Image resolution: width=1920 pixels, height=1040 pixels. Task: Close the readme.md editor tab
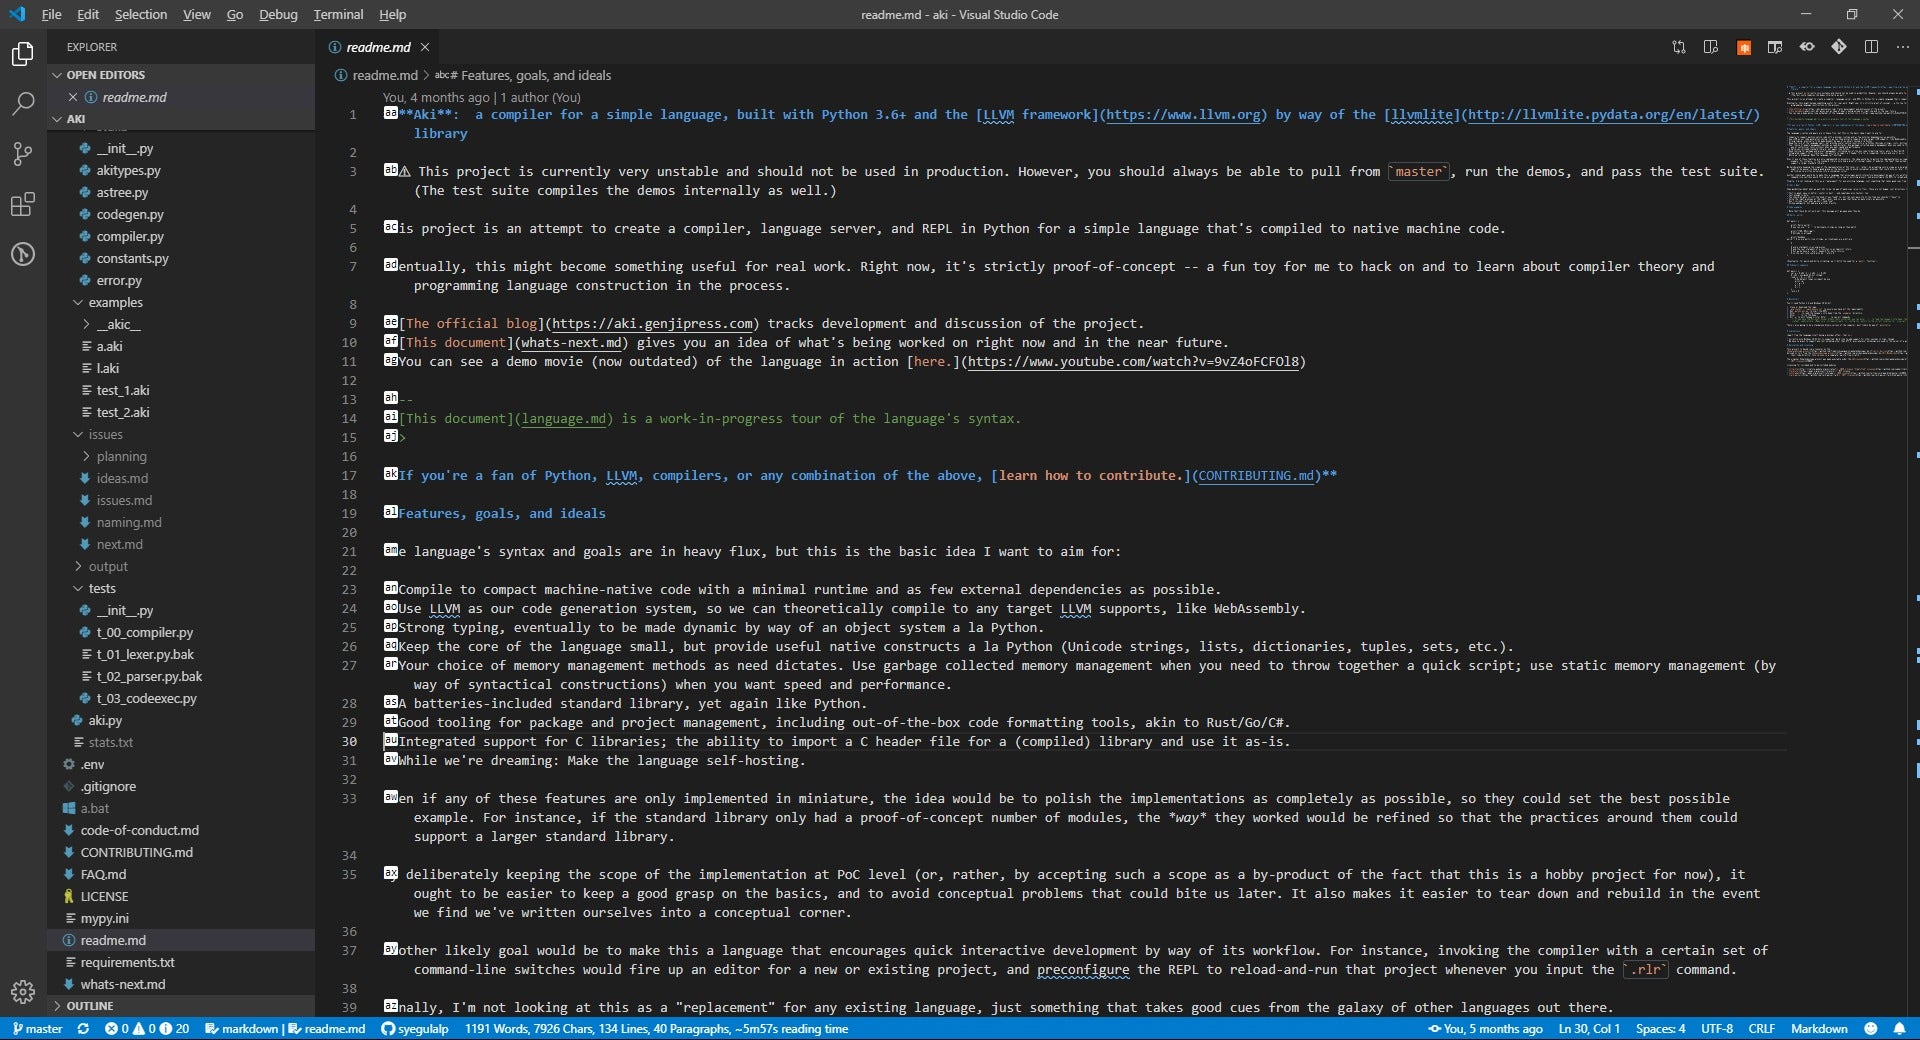425,47
